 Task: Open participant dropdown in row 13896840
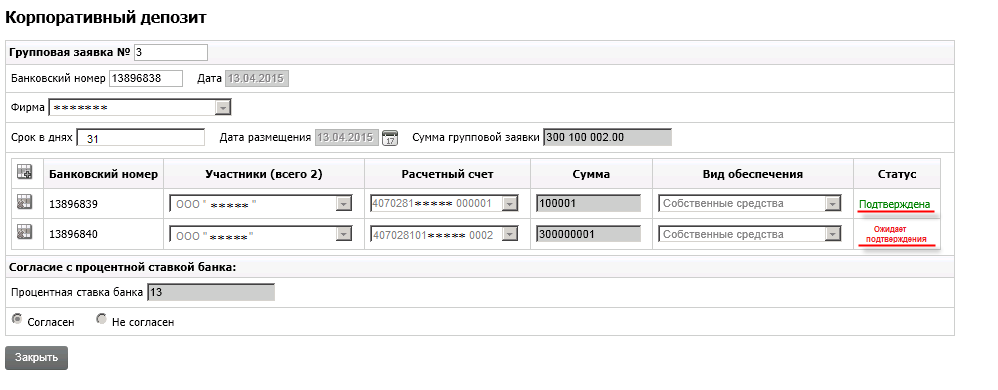260,234
